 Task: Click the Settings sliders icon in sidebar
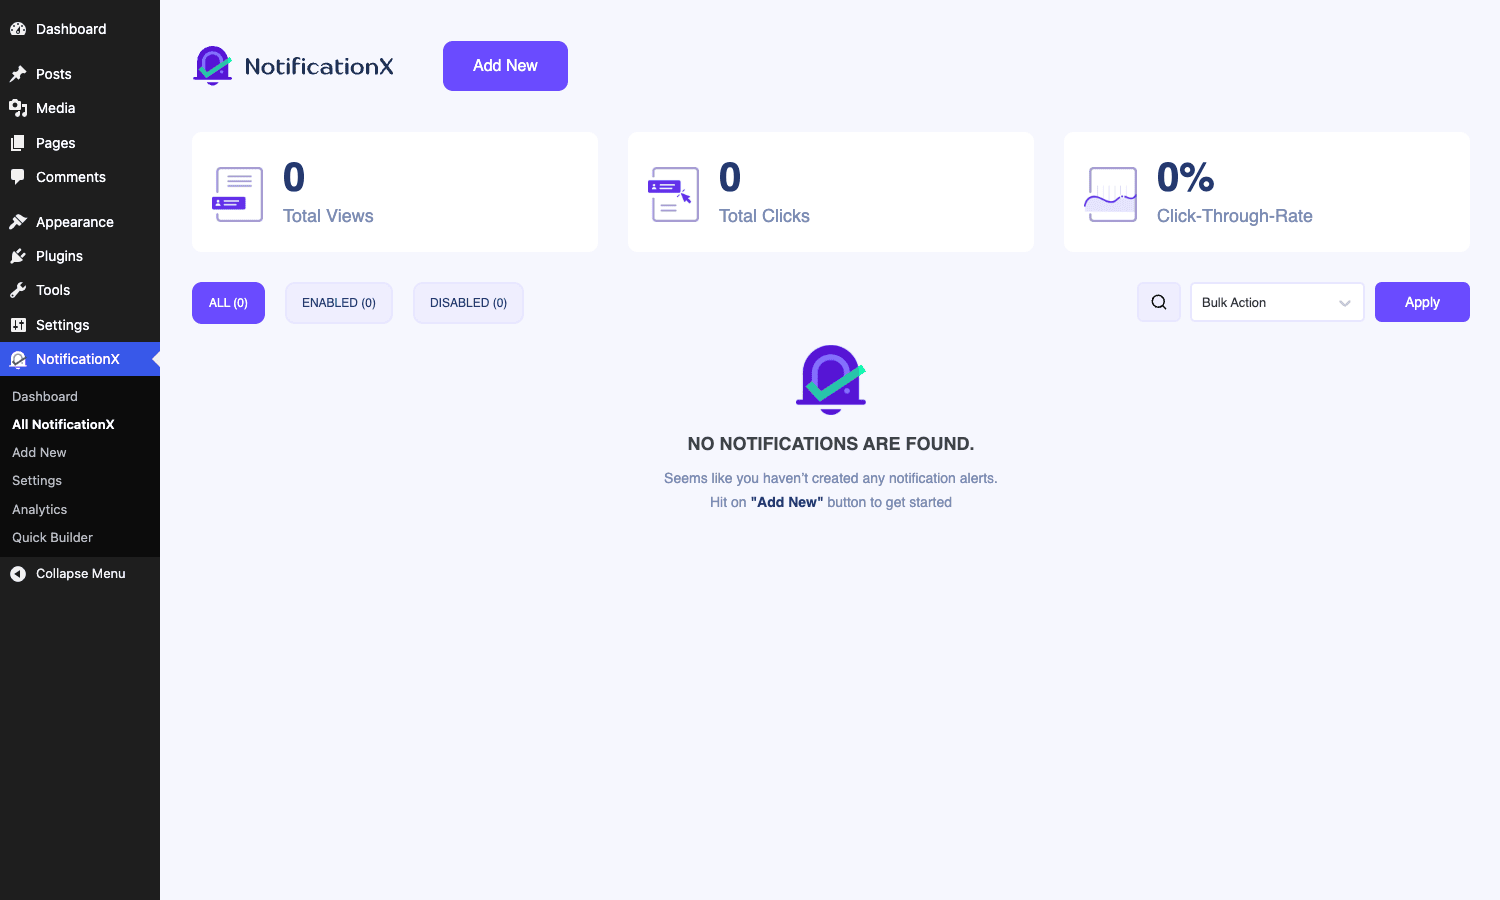coord(18,325)
